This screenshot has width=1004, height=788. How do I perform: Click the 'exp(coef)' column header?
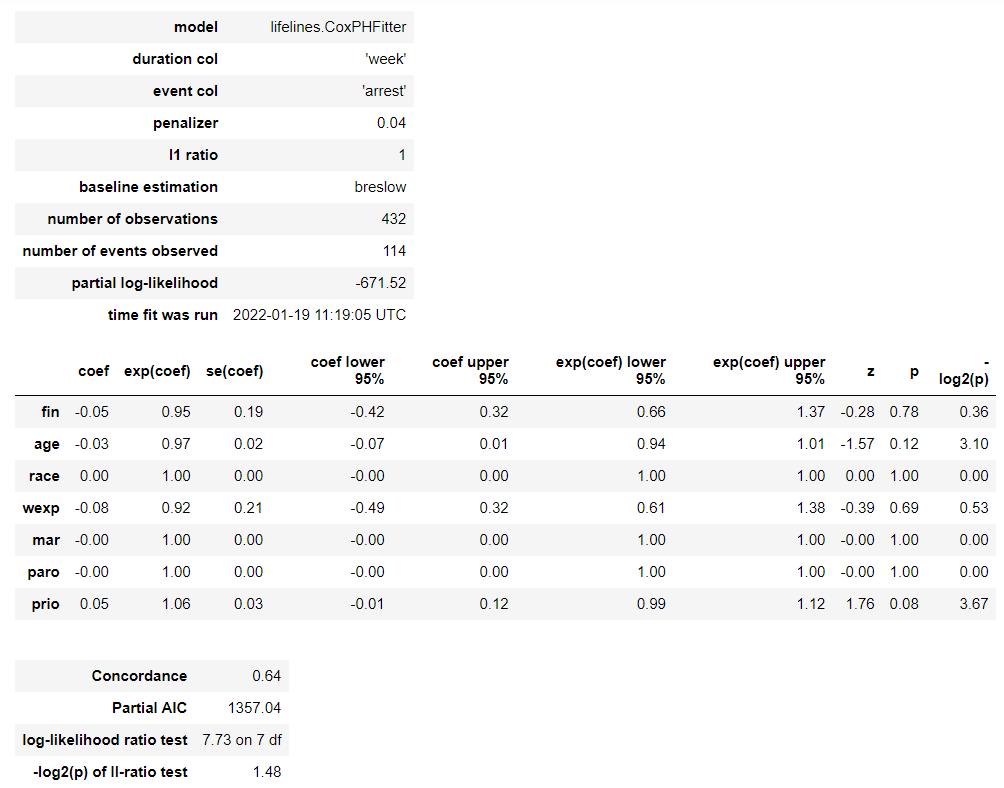[156, 371]
